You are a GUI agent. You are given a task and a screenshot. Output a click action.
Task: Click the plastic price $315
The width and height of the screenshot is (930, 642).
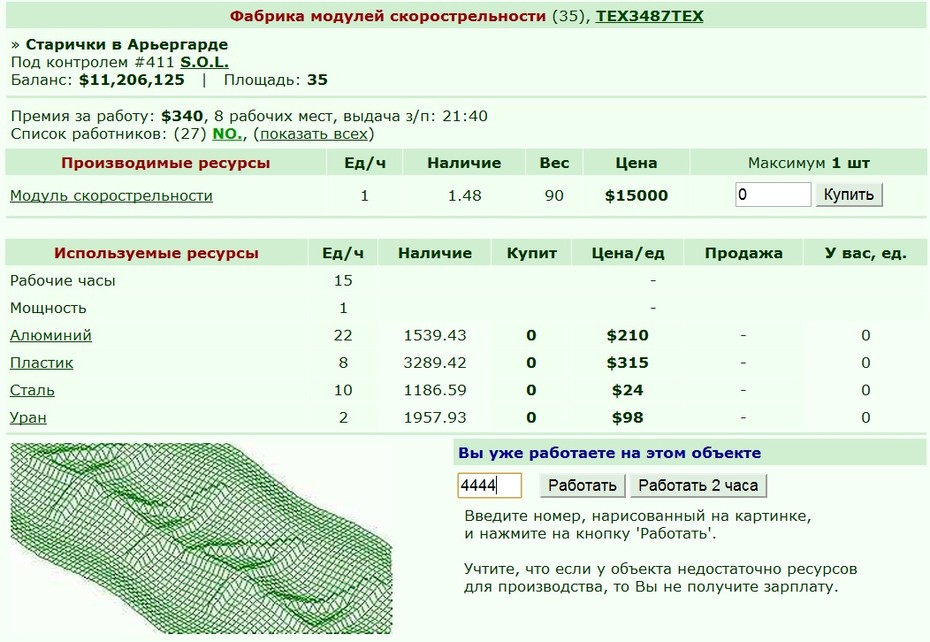[628, 363]
